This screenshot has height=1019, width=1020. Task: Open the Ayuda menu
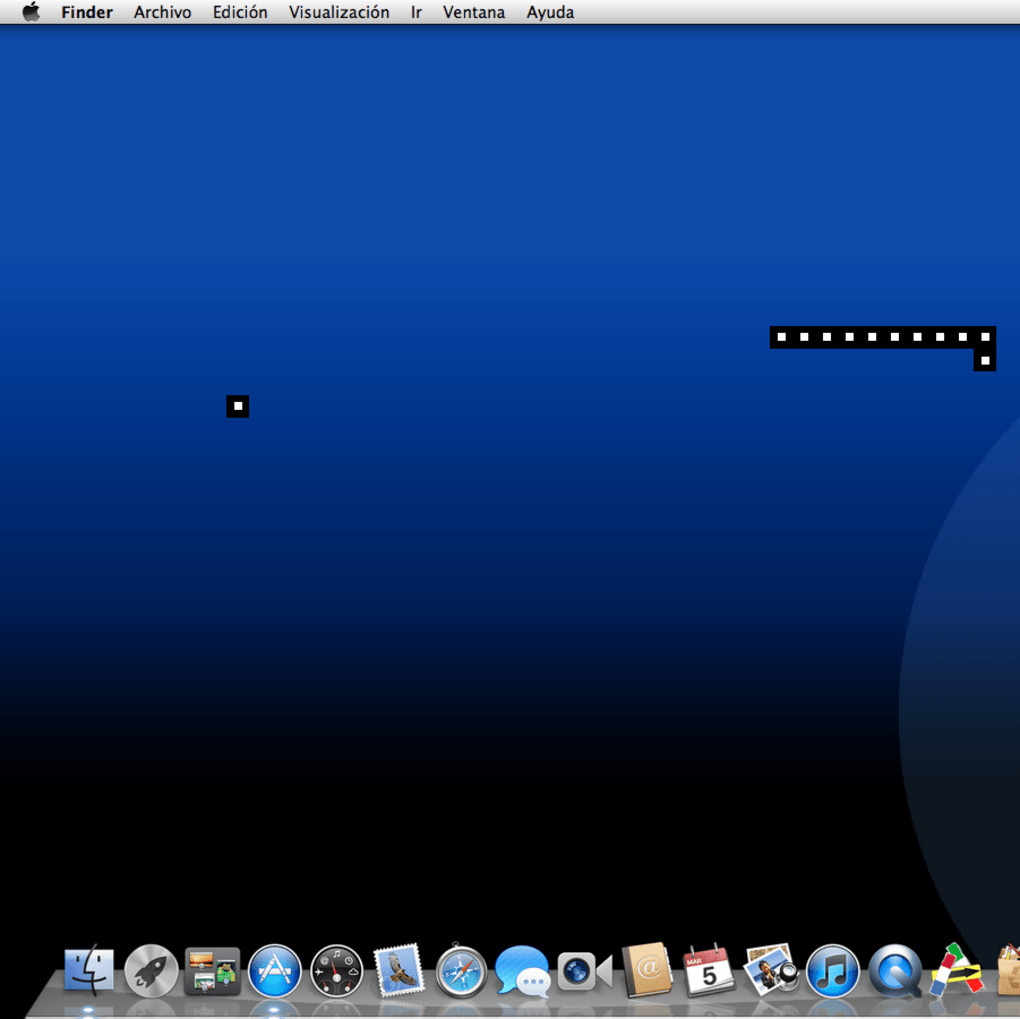click(550, 12)
